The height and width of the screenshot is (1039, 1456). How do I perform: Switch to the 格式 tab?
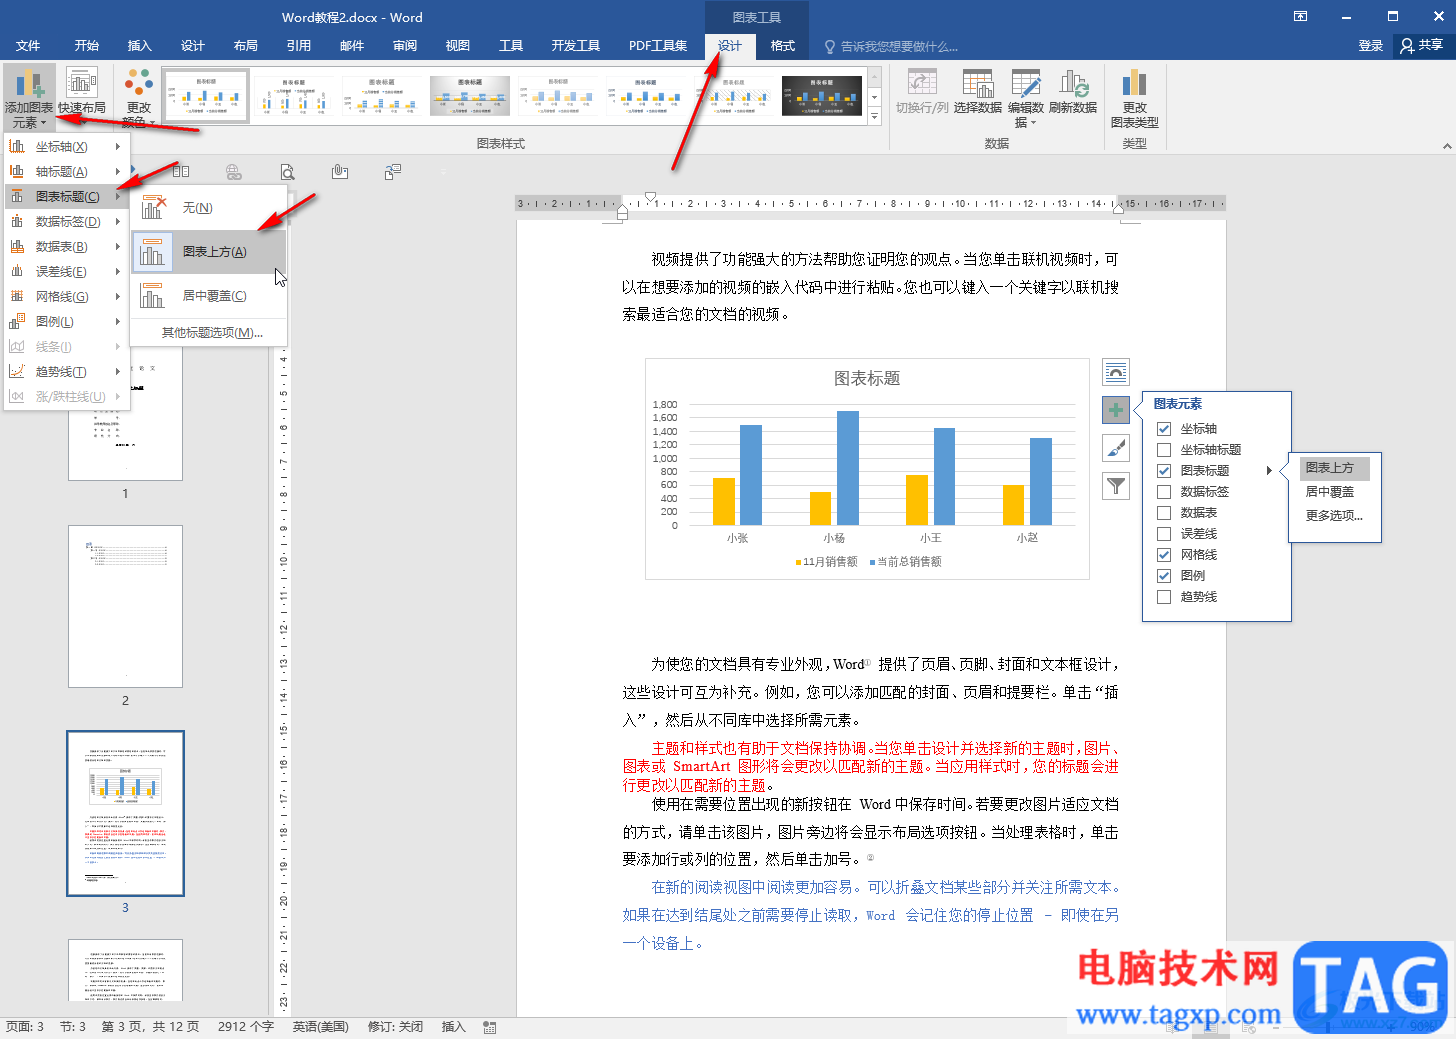coord(783,46)
